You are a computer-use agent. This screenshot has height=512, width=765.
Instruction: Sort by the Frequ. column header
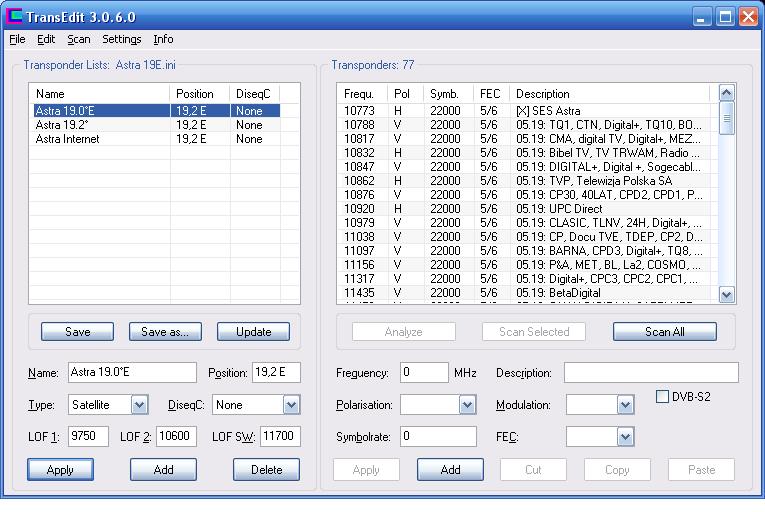(362, 94)
